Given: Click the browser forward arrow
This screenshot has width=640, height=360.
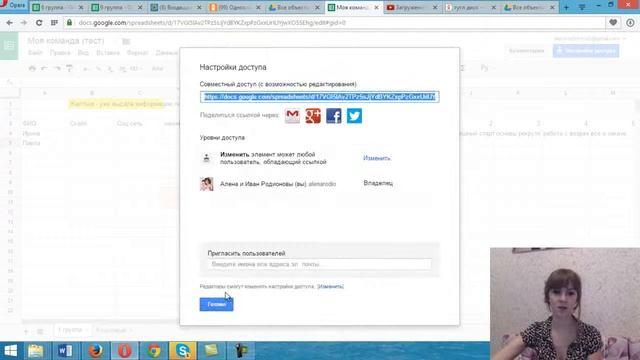Looking at the screenshot, I should 24,23.
